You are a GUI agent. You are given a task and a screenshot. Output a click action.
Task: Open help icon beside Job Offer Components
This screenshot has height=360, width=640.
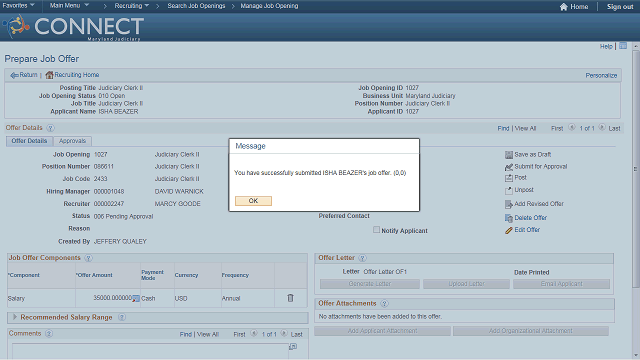click(x=88, y=258)
